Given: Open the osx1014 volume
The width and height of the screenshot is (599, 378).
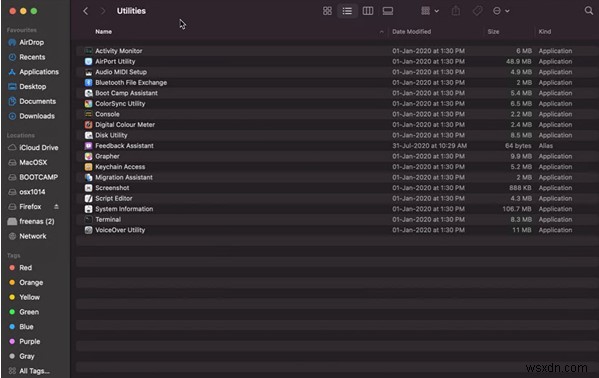Looking at the screenshot, I should click(x=32, y=192).
